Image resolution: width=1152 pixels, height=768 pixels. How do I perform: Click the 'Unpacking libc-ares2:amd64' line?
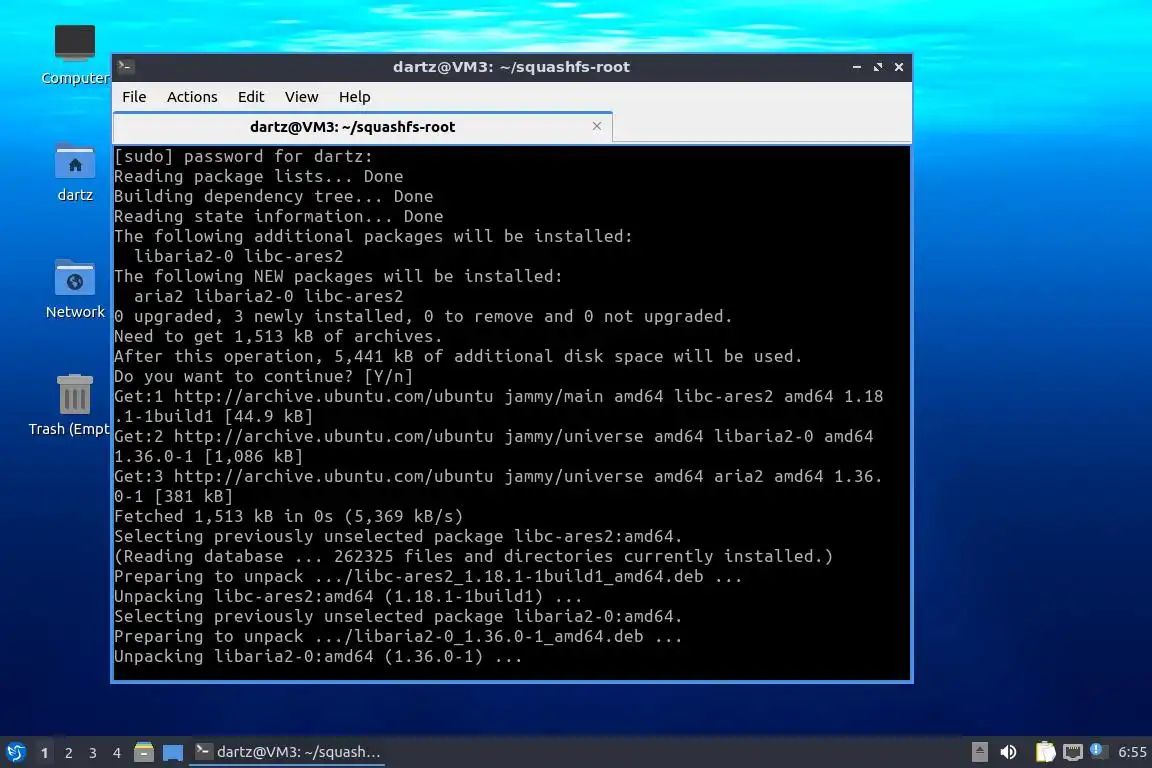(x=348, y=597)
